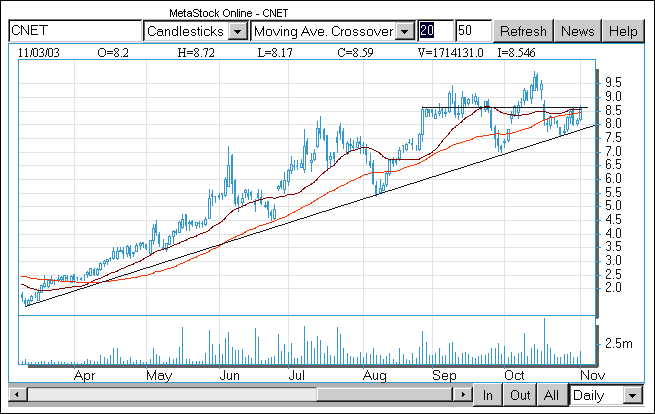The image size is (655, 414).
Task: Click the Aug label on the time axis
Action: pos(374,375)
